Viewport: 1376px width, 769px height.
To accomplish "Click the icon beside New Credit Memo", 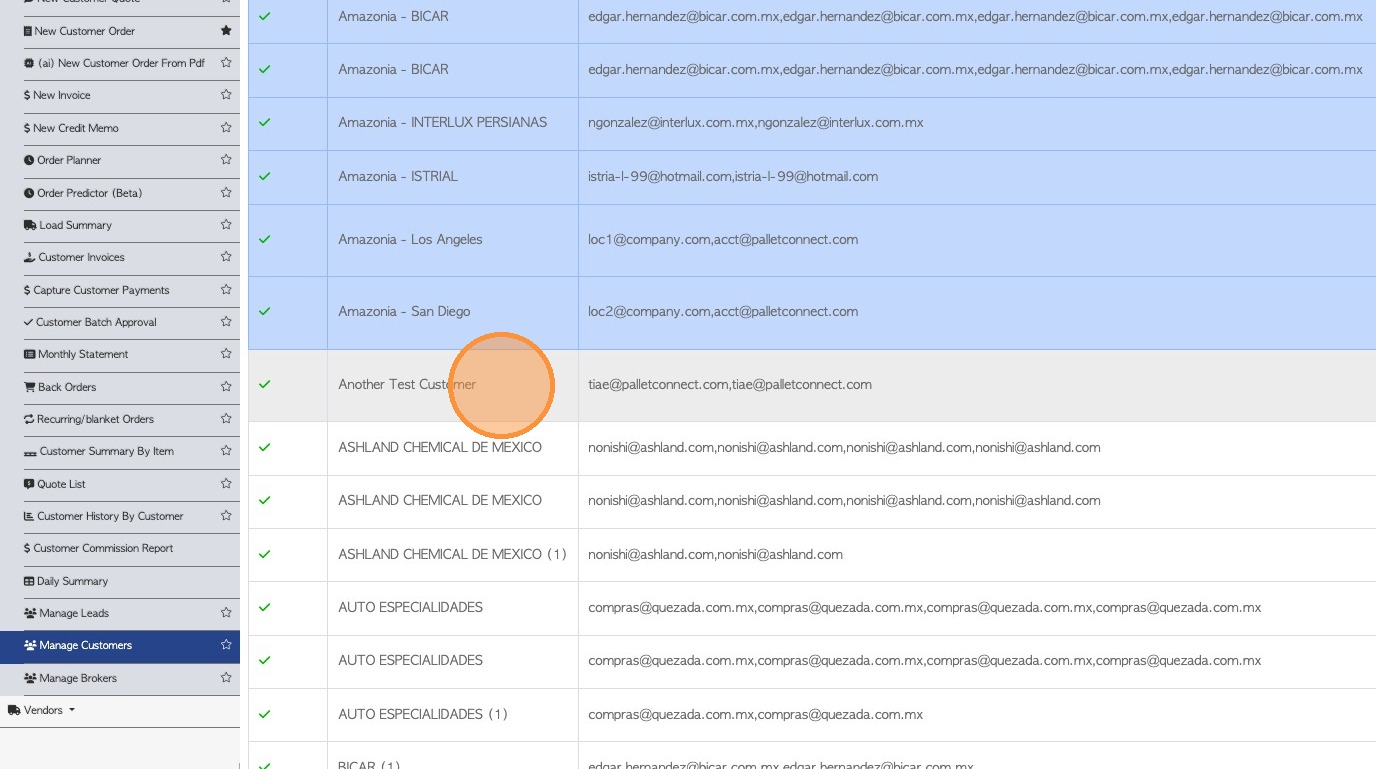I will (27, 128).
